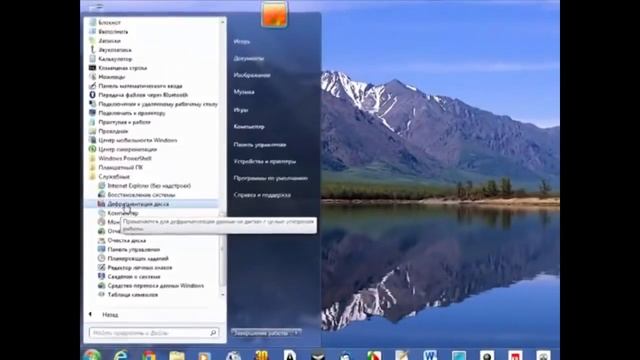Open Компьютер in the right pane
Screen dimensions: 640x360
249,127
